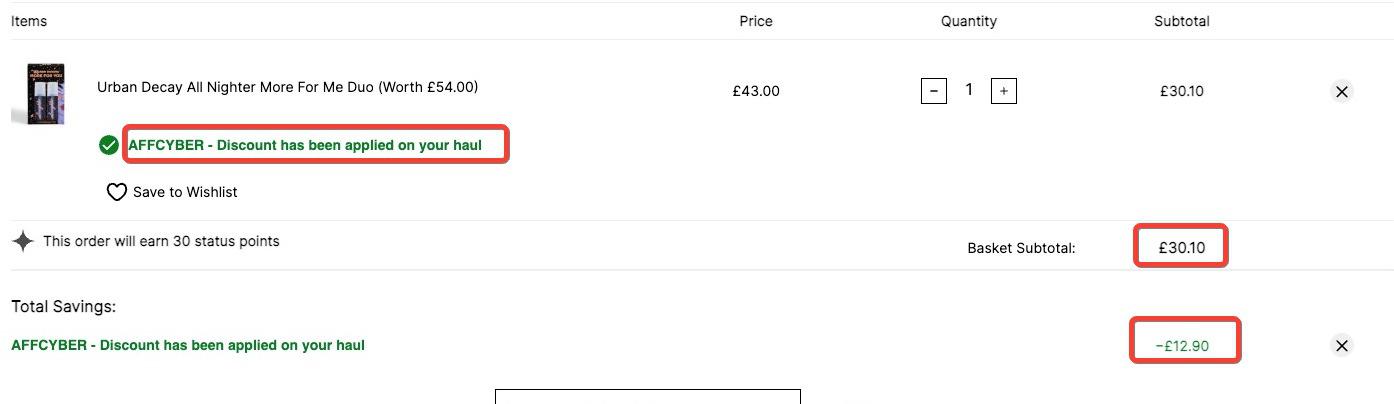Remove the AFFCYBER discount code
The height and width of the screenshot is (404, 1394).
pyautogui.click(x=1342, y=346)
